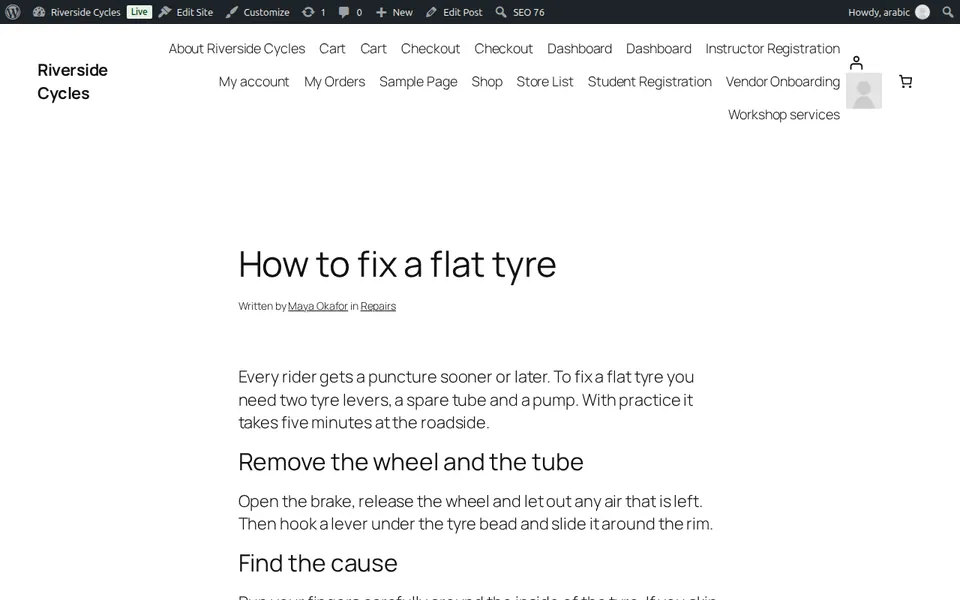The height and width of the screenshot is (600, 960).
Task: Click the search magnifier beside the toolbar avatar
Action: point(948,12)
